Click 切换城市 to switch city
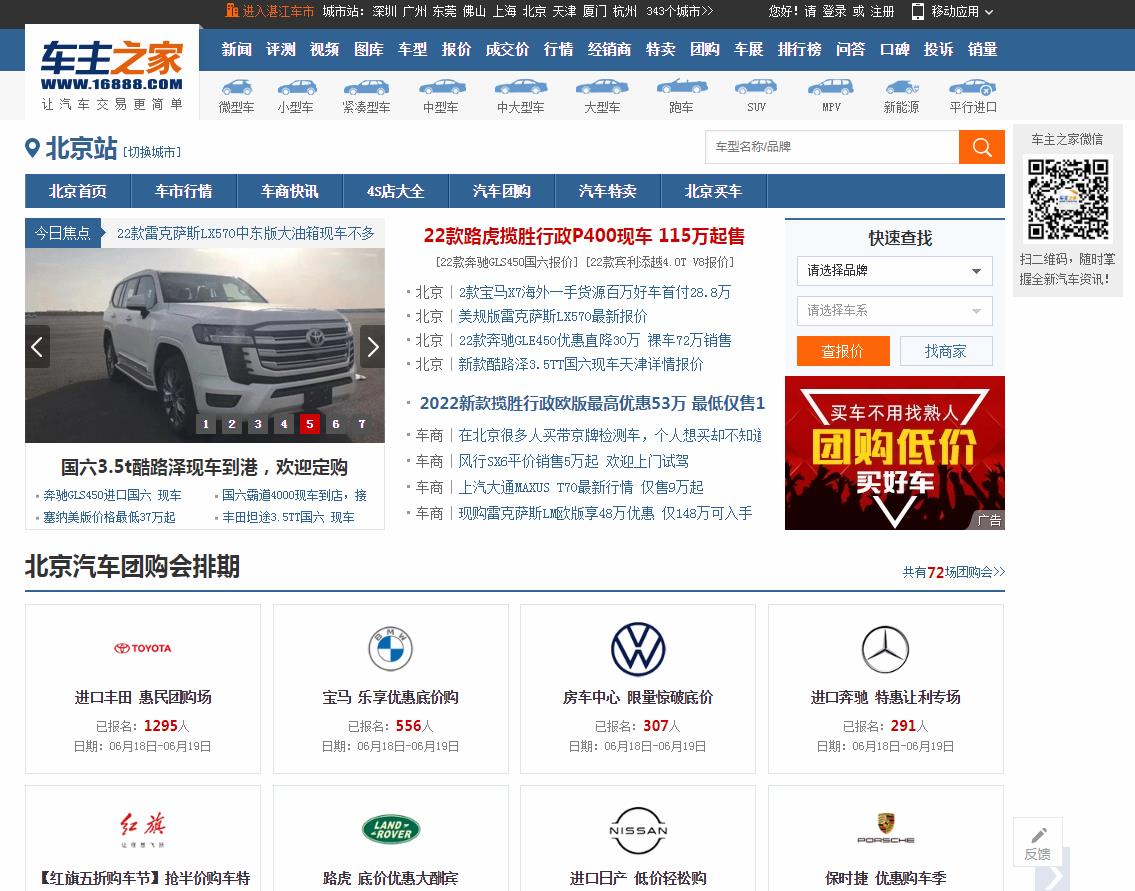1135x891 pixels. (152, 152)
